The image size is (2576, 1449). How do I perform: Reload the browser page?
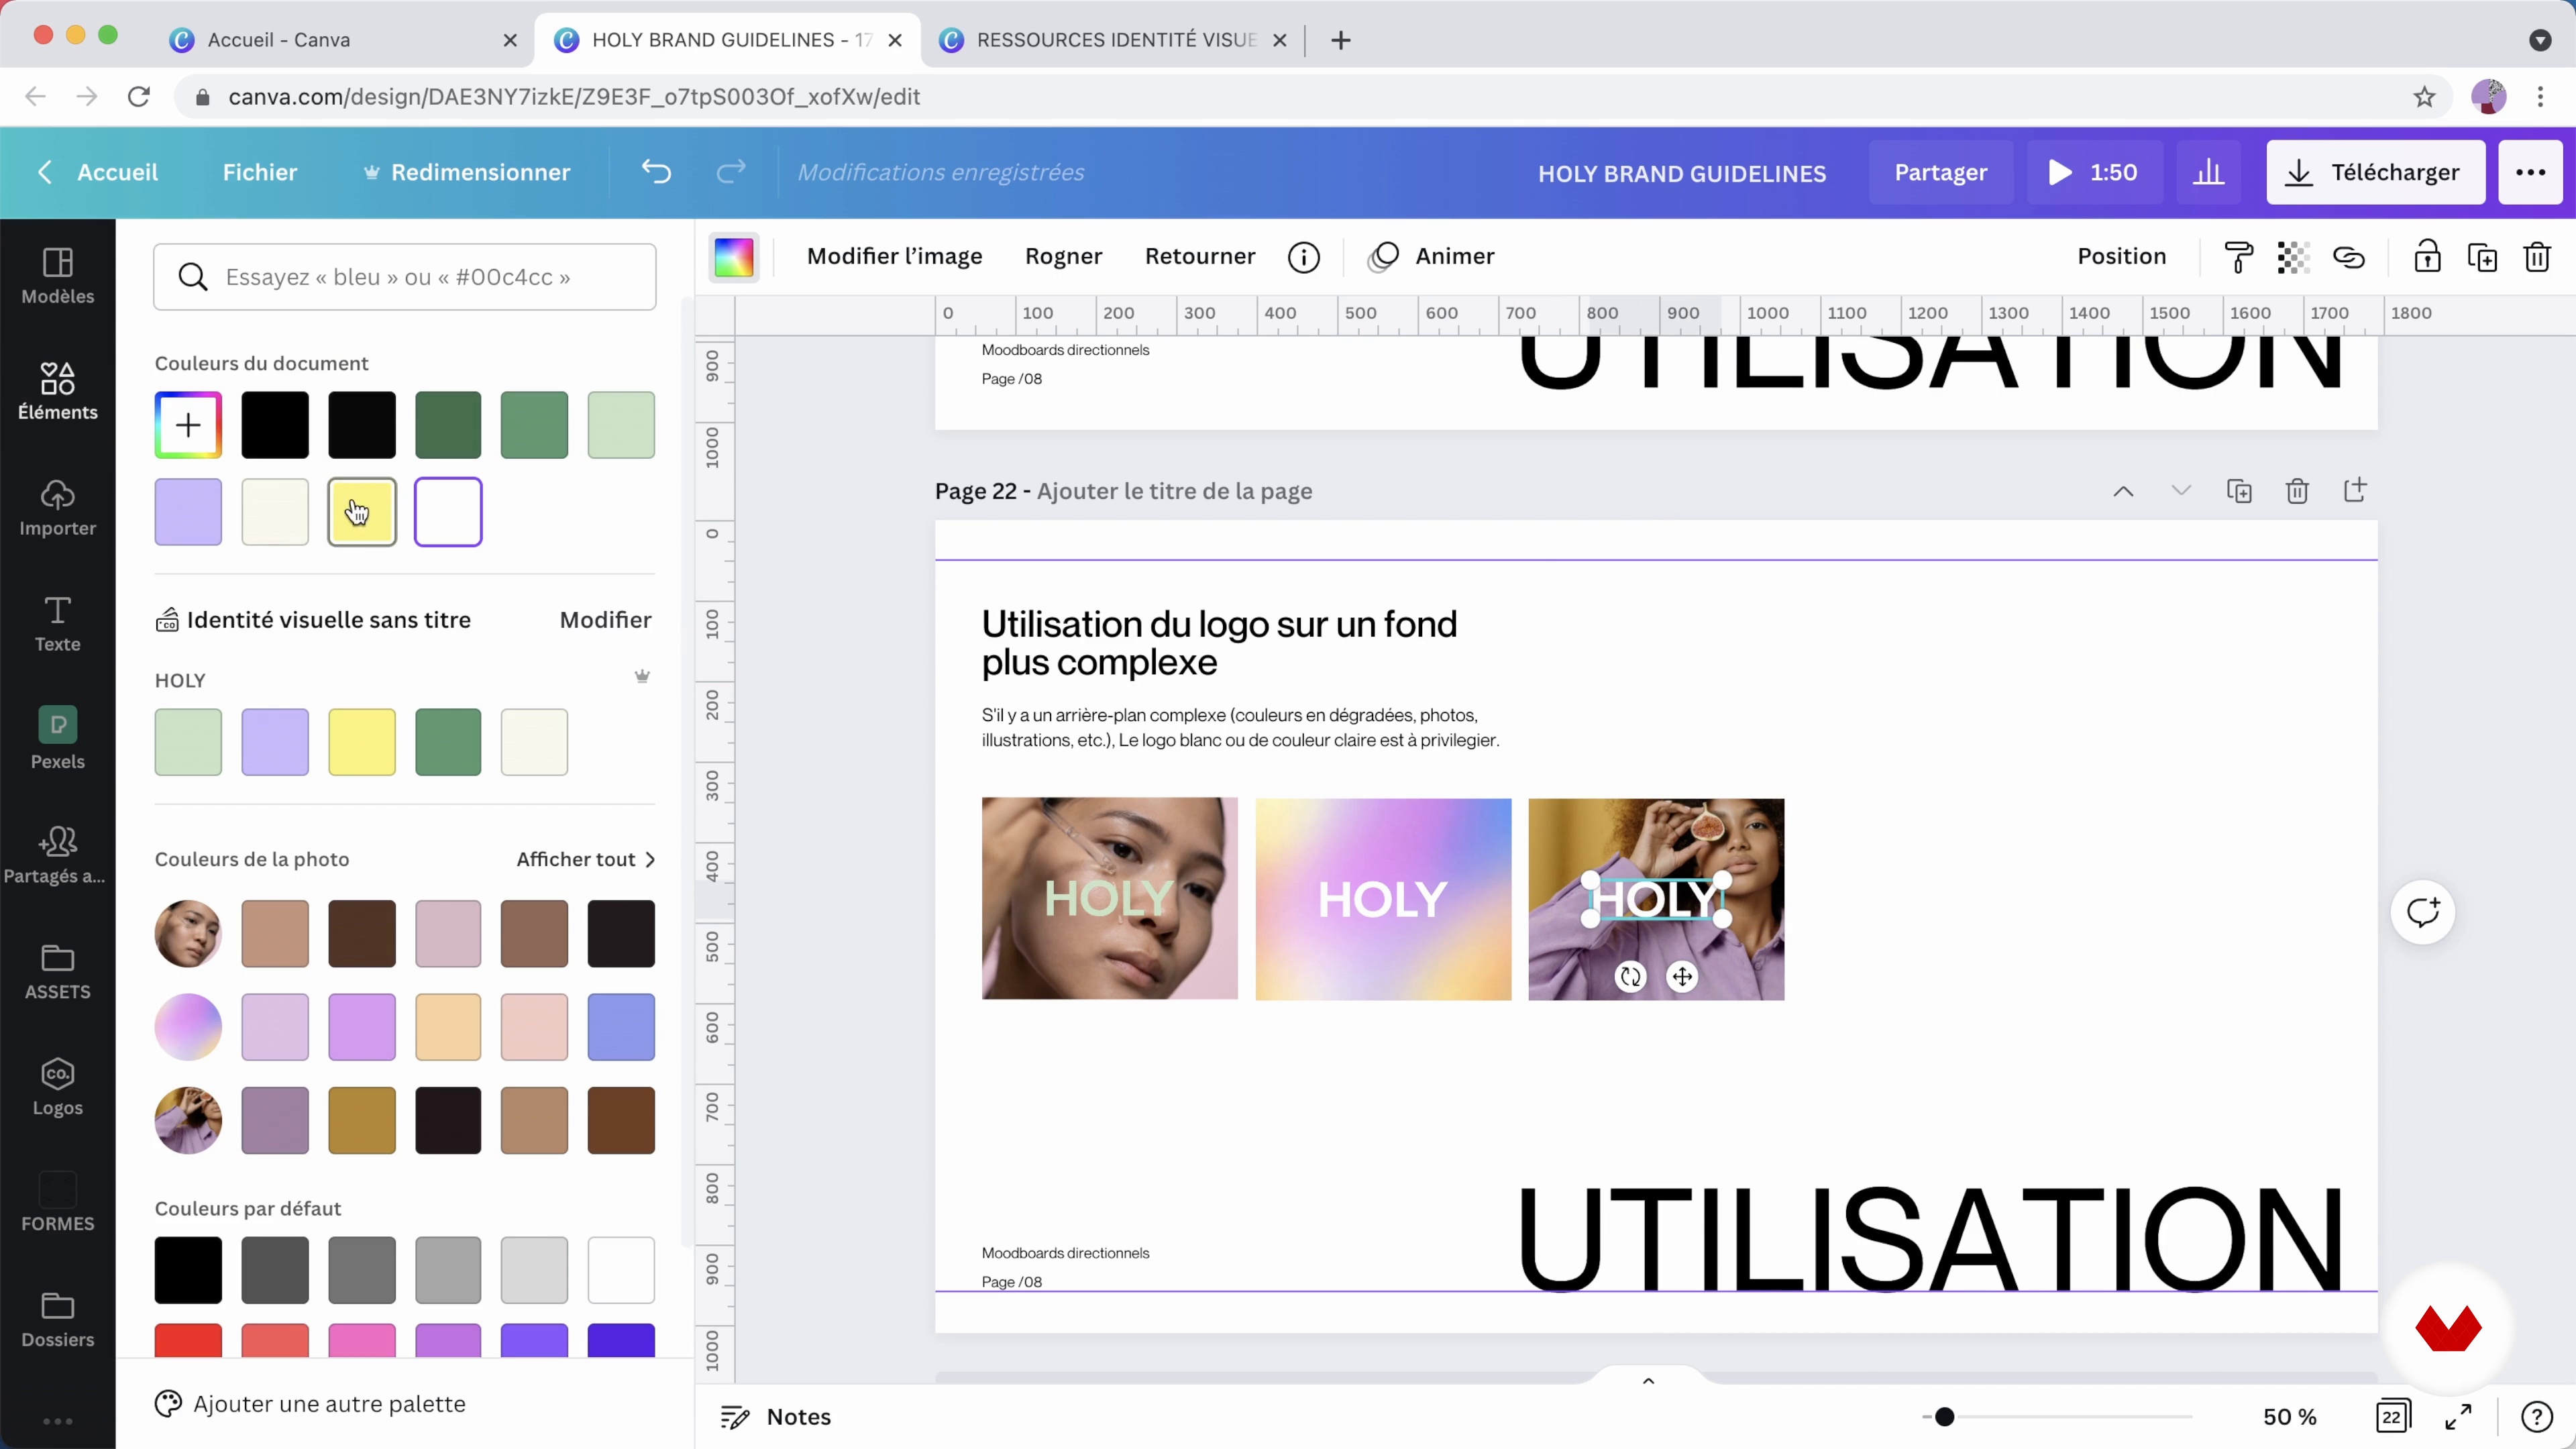click(139, 97)
